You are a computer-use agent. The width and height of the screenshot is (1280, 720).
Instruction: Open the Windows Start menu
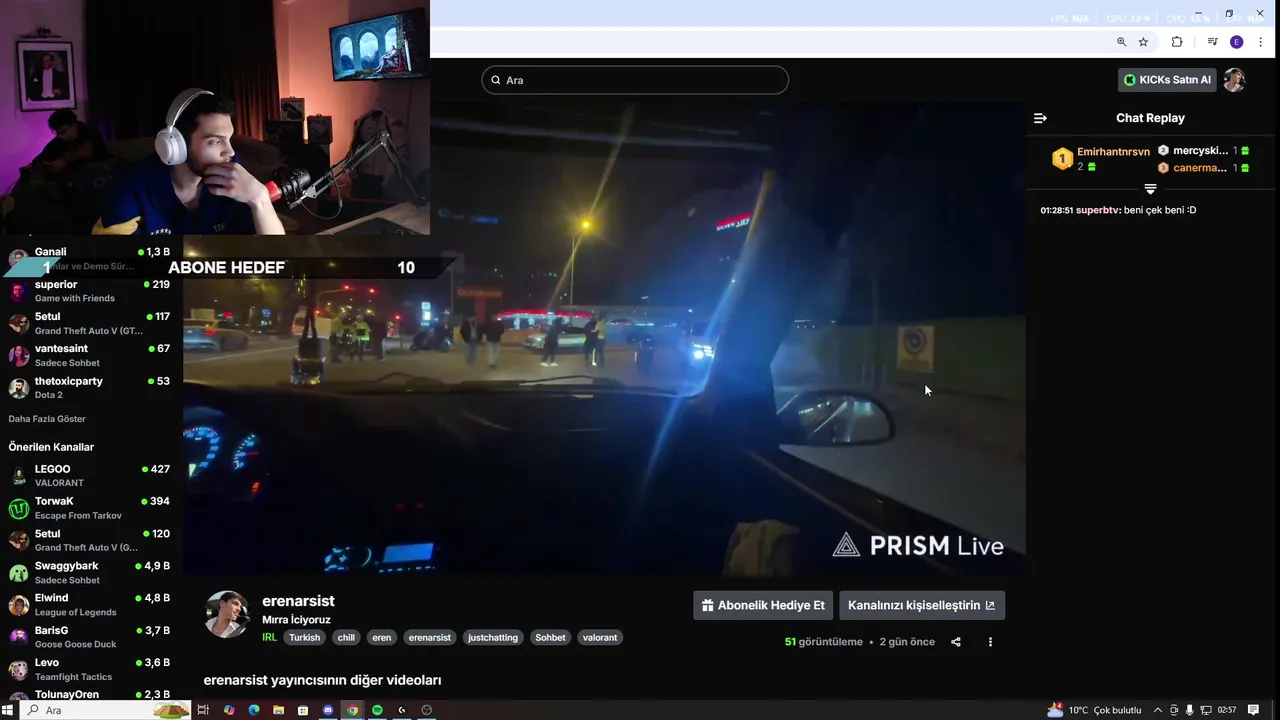[x=9, y=710]
